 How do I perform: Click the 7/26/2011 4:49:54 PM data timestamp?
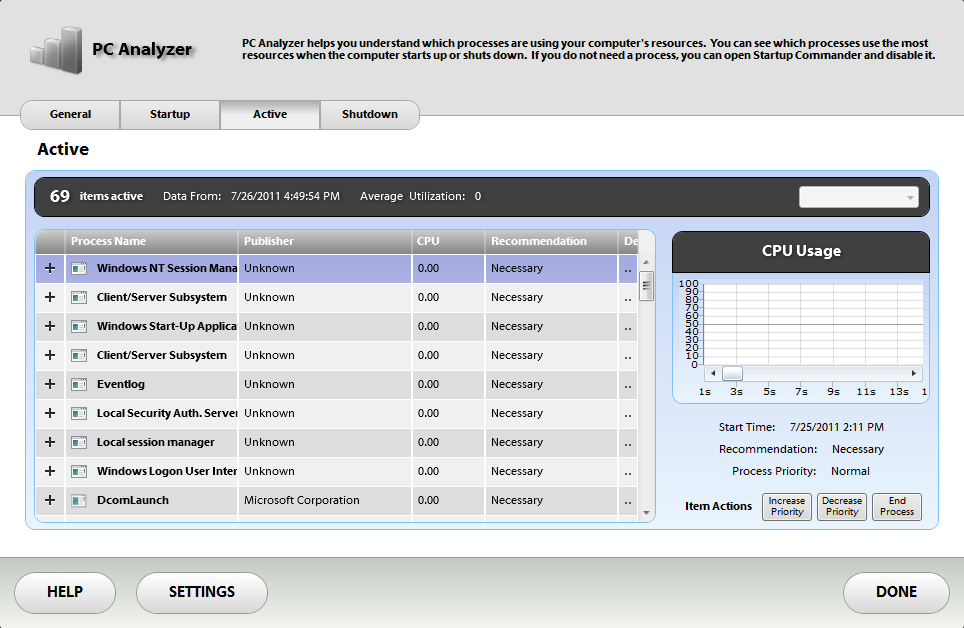(x=285, y=196)
